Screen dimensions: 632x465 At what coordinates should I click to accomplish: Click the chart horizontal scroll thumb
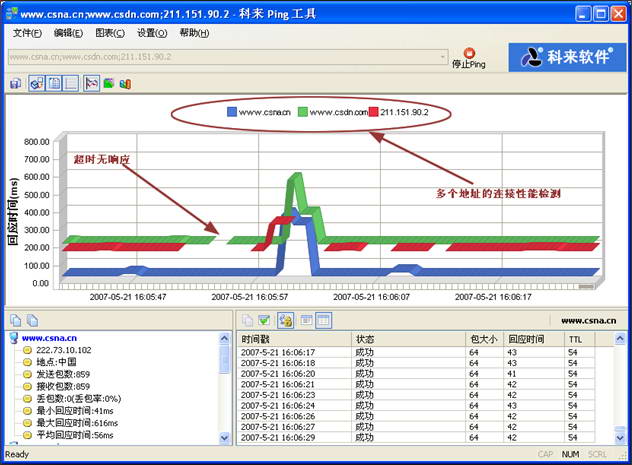point(586,286)
